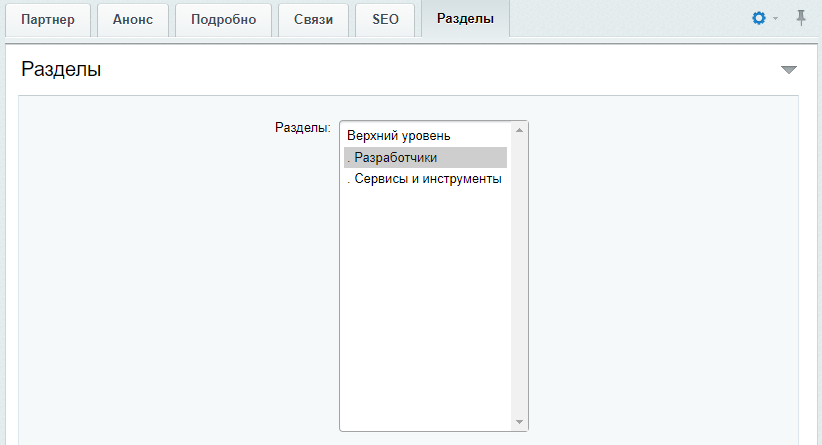The image size is (822, 445).
Task: Choose Сервисы и инструменты list option
Action: tap(425, 179)
